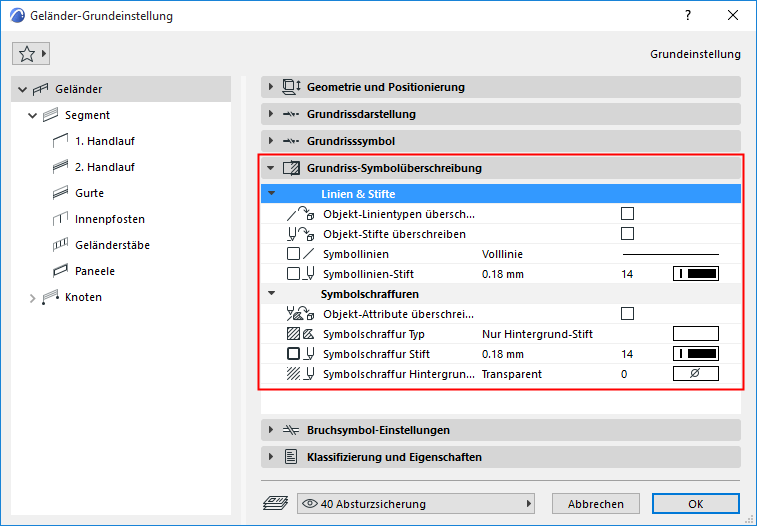Select 2. Handlauf in the tree

[x=105, y=167]
